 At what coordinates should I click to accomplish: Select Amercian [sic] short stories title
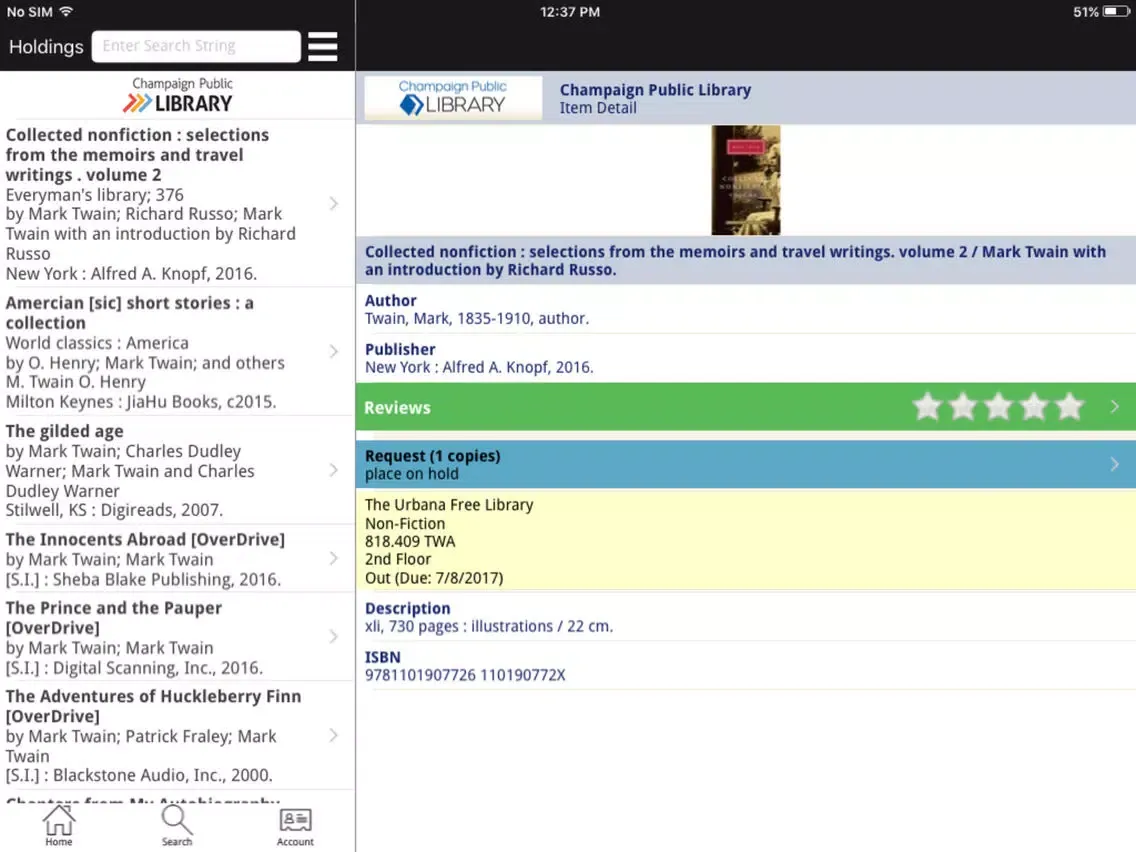(130, 313)
